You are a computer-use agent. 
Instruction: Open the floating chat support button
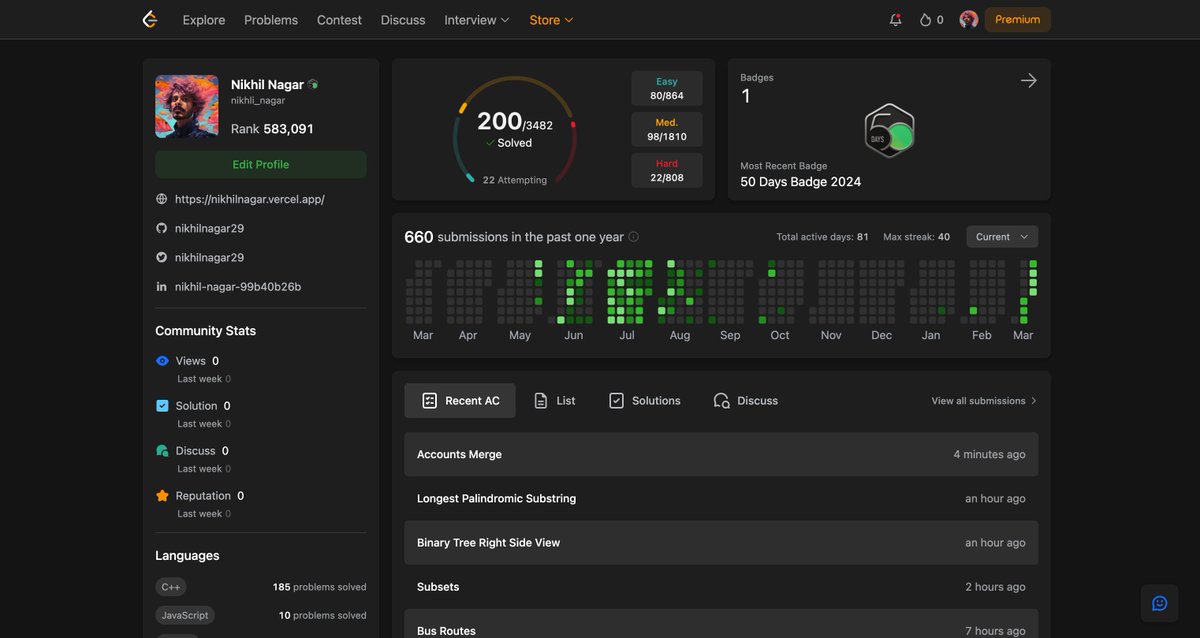point(1159,603)
